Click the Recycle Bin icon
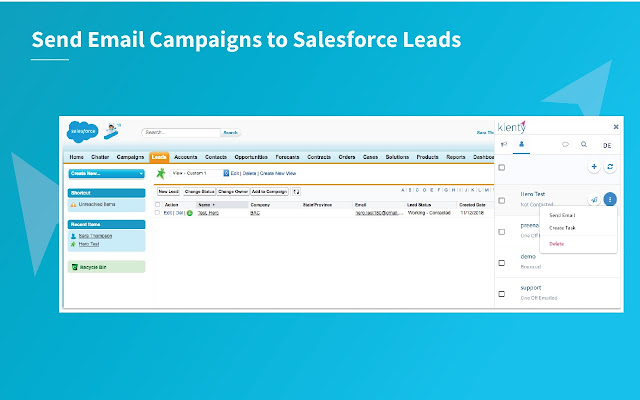Screen dimensions: 640x400 75,267
